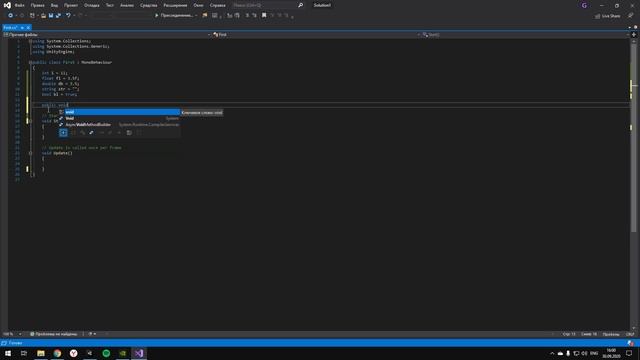The height and width of the screenshot is (360, 640).
Task: Open the Тест menu
Action: pyautogui.click(x=110, y=5)
